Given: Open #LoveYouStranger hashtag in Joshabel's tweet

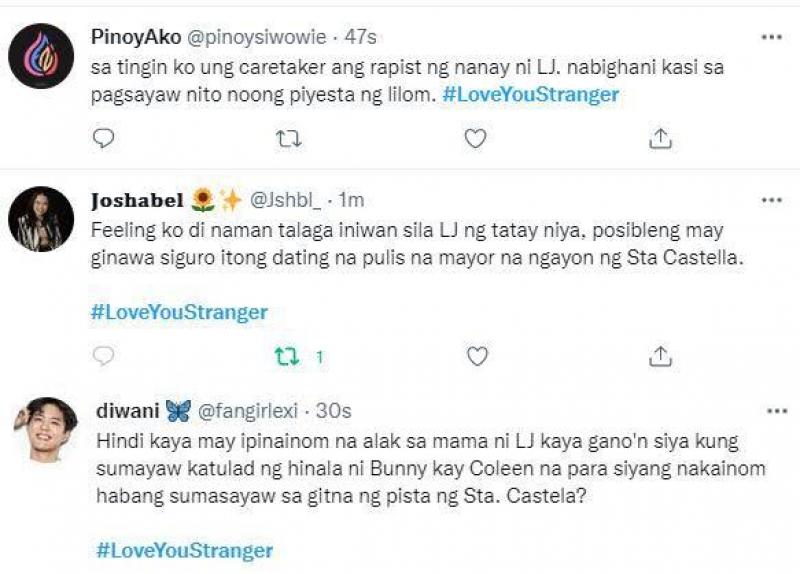Looking at the screenshot, I should tap(179, 312).
